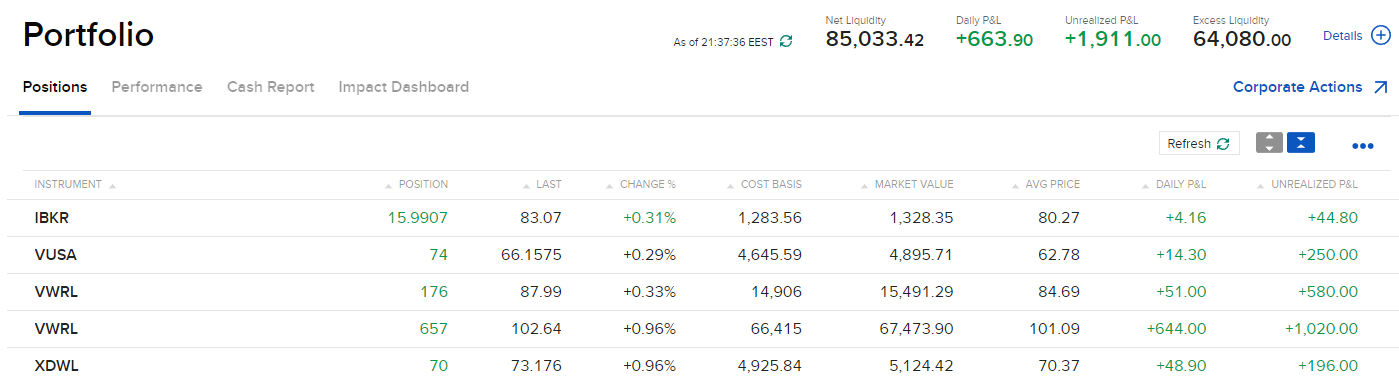Switch to the Positions tab
1399x387 pixels.
click(x=55, y=87)
